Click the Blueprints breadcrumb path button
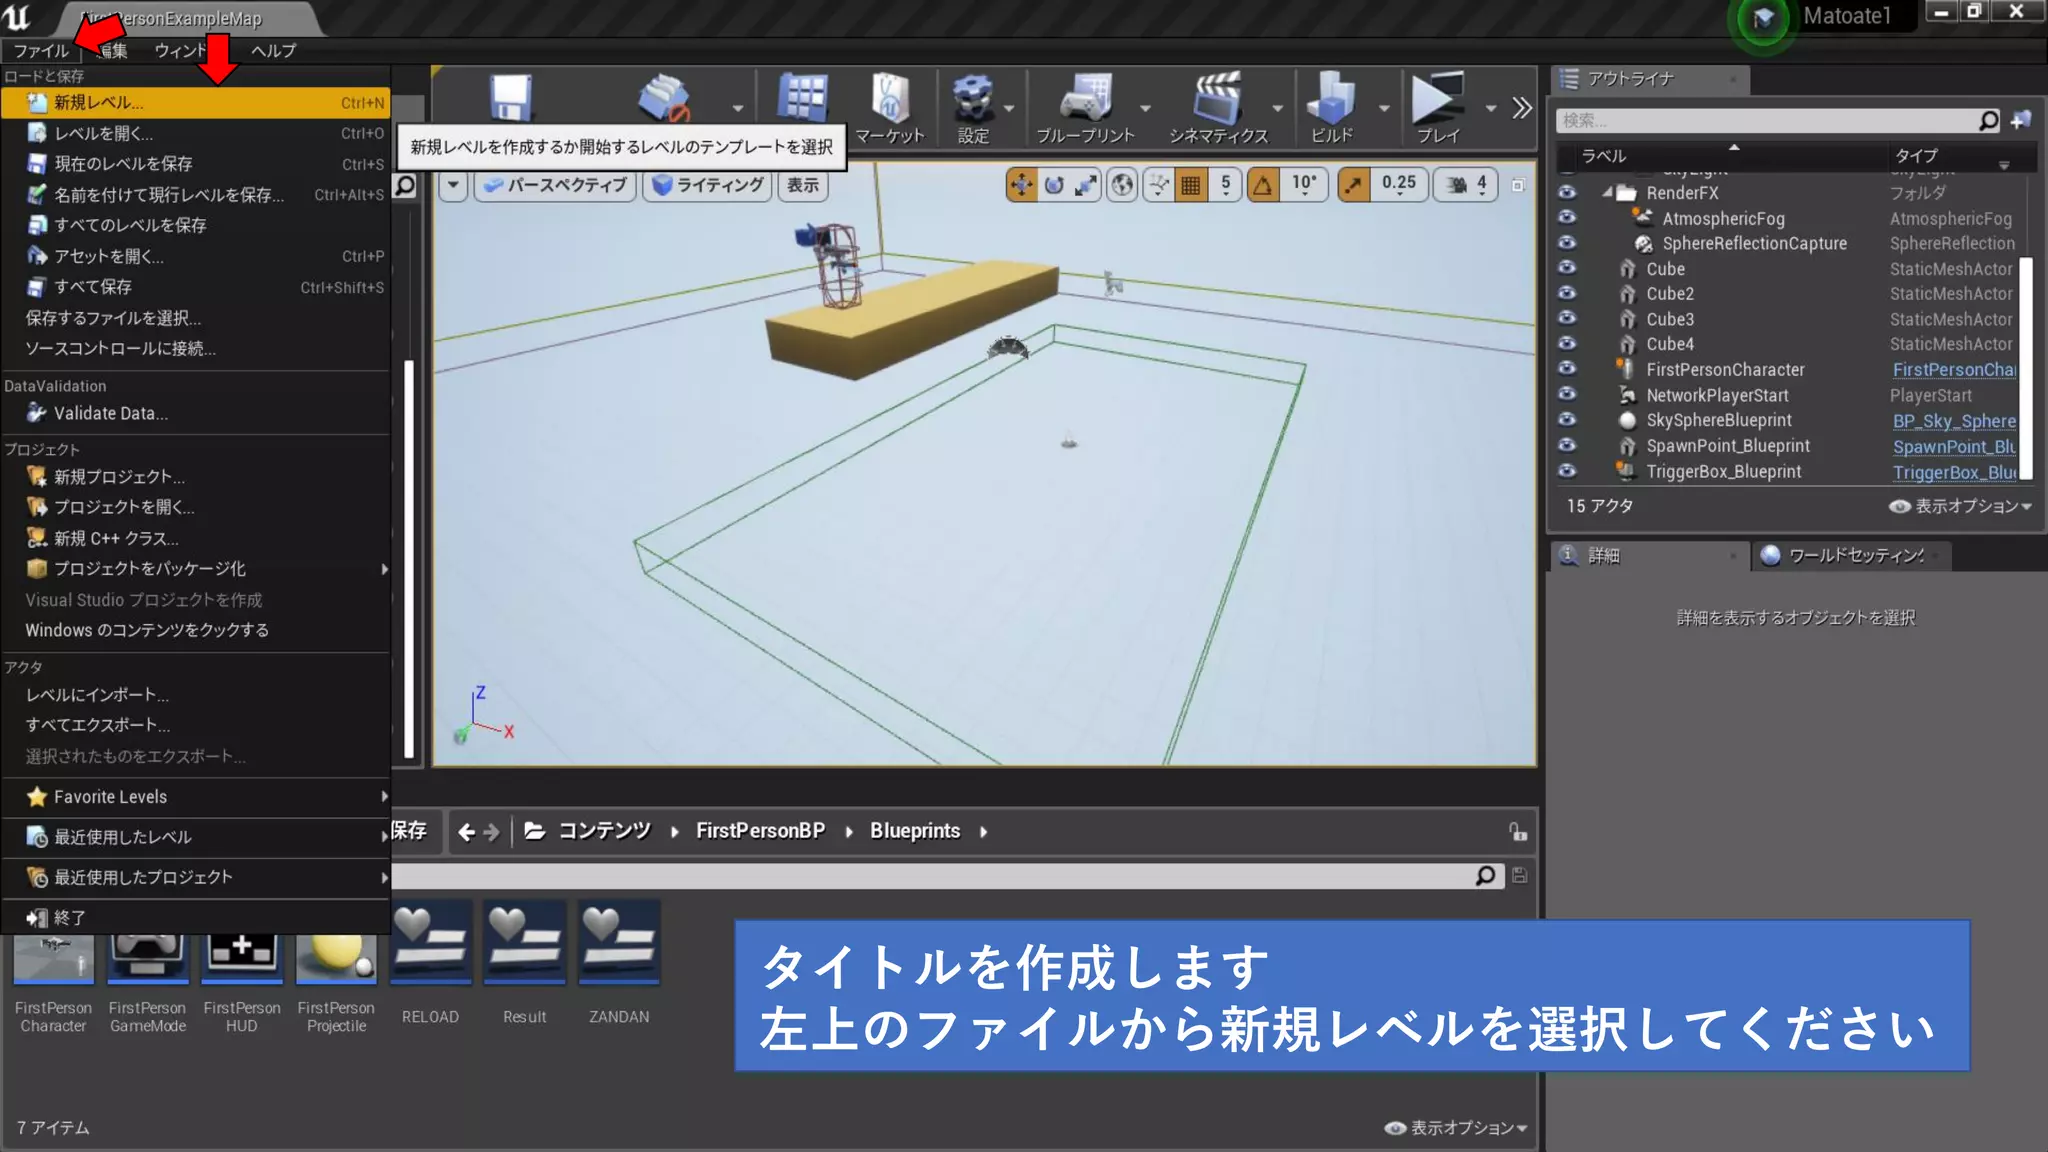 click(x=914, y=831)
